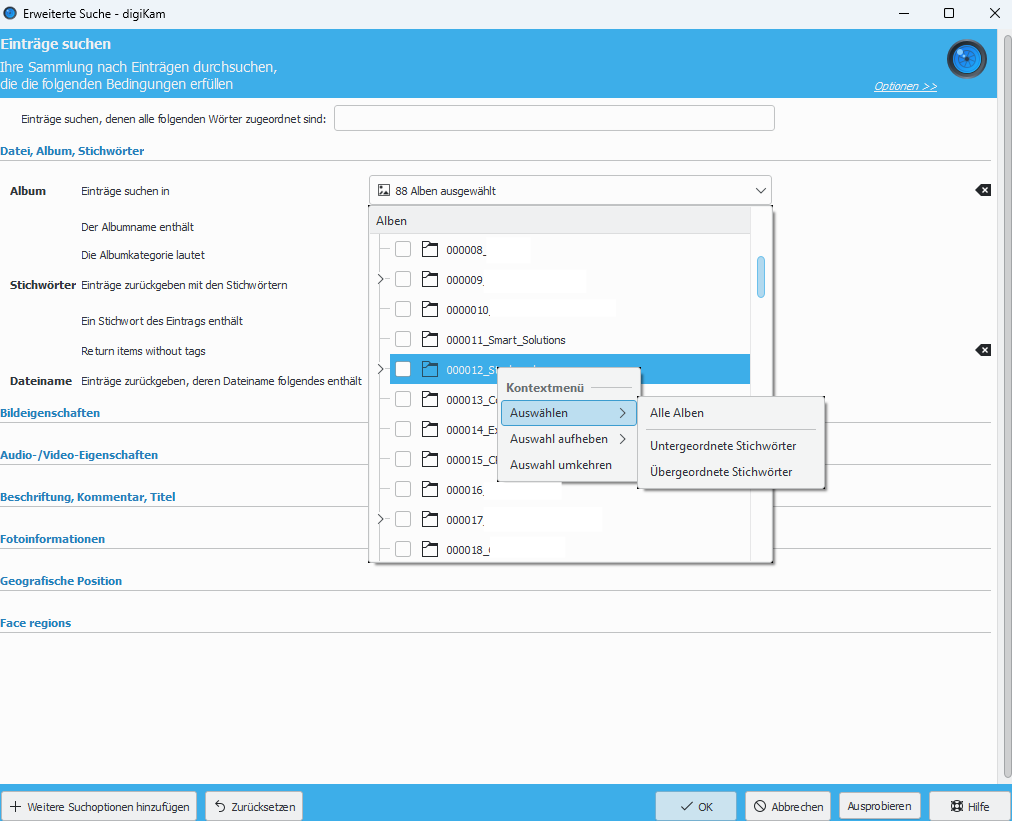Click the album list vertical scrollbar handle
Screen dimensions: 1012x821
(761, 277)
